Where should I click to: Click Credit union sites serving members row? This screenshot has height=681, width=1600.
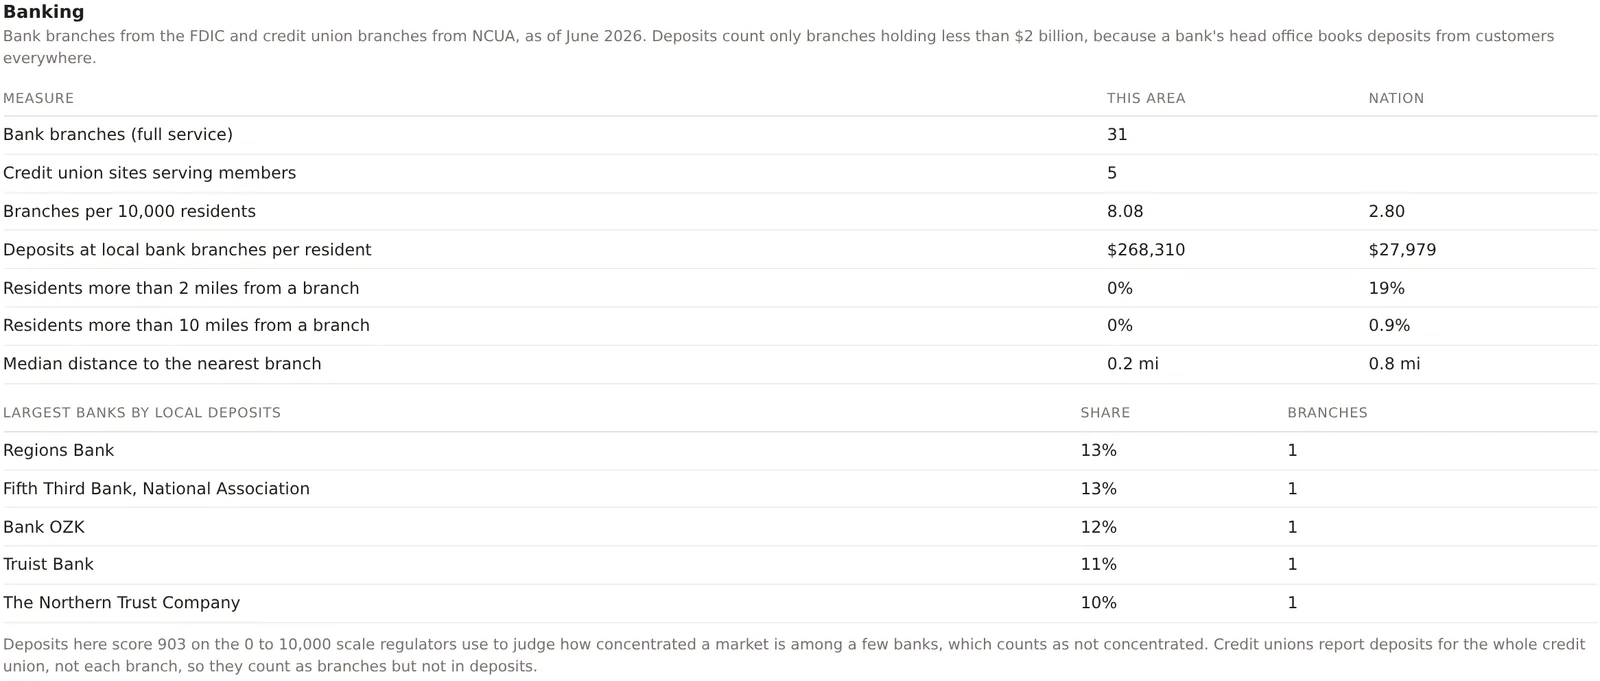[800, 173]
